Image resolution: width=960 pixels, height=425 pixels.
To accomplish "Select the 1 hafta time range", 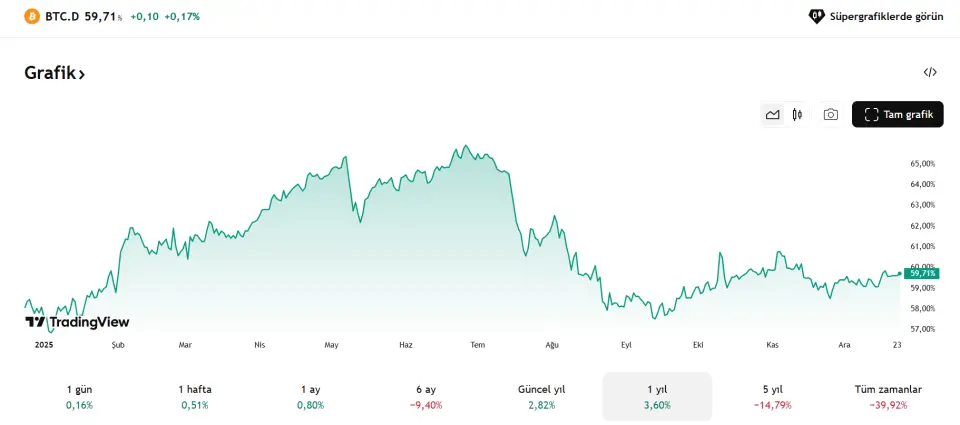I will 195,396.
